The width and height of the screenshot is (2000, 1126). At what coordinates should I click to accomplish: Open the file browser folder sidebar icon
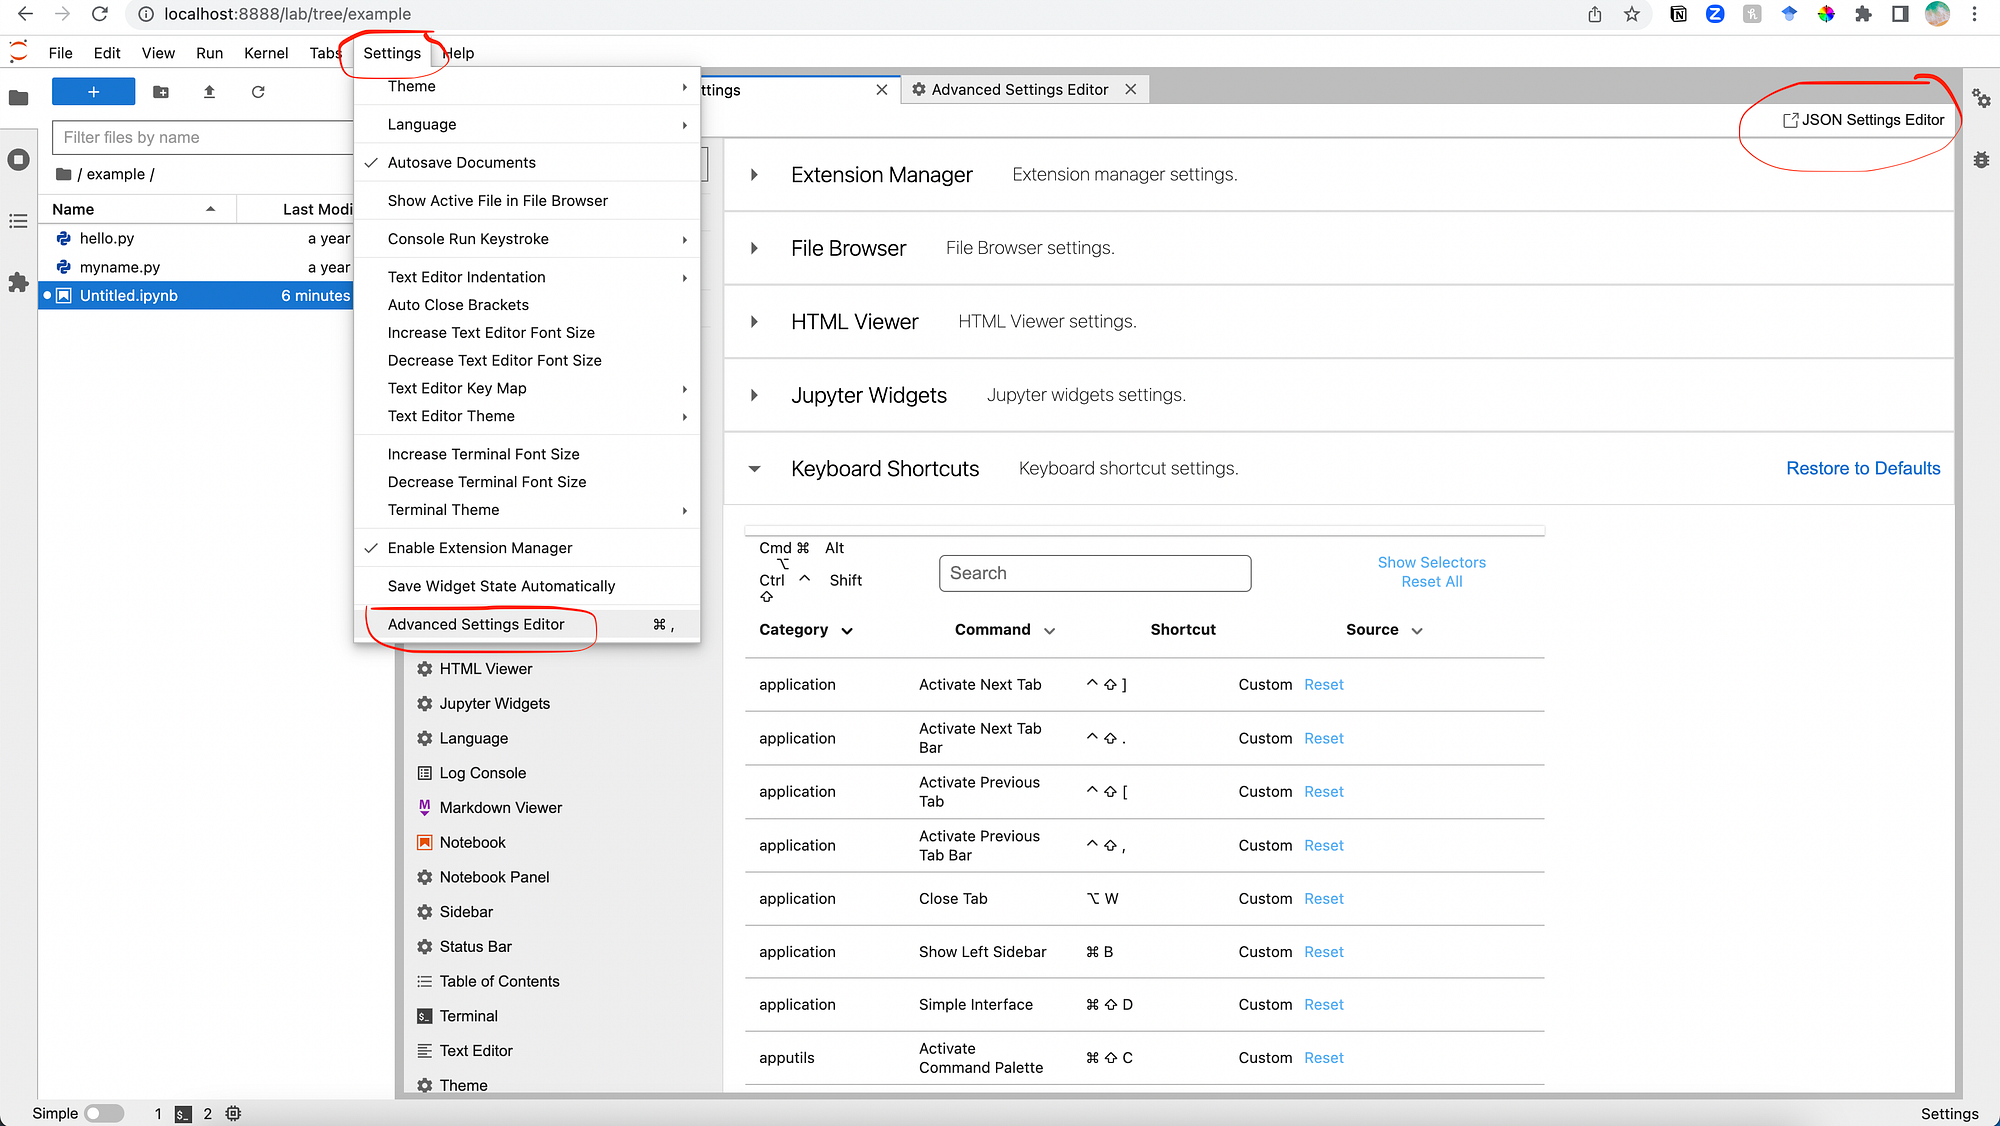[x=18, y=98]
